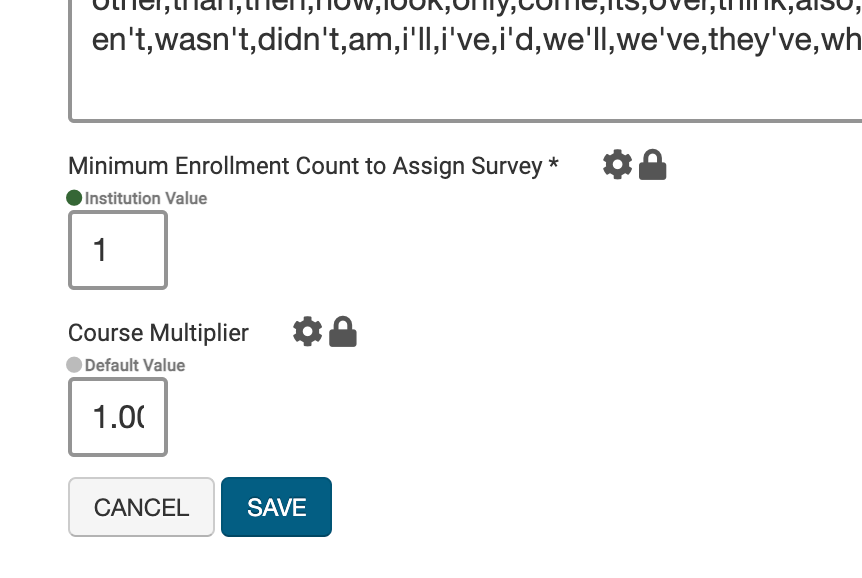Click the required asterisk after Assign Survey

553,165
